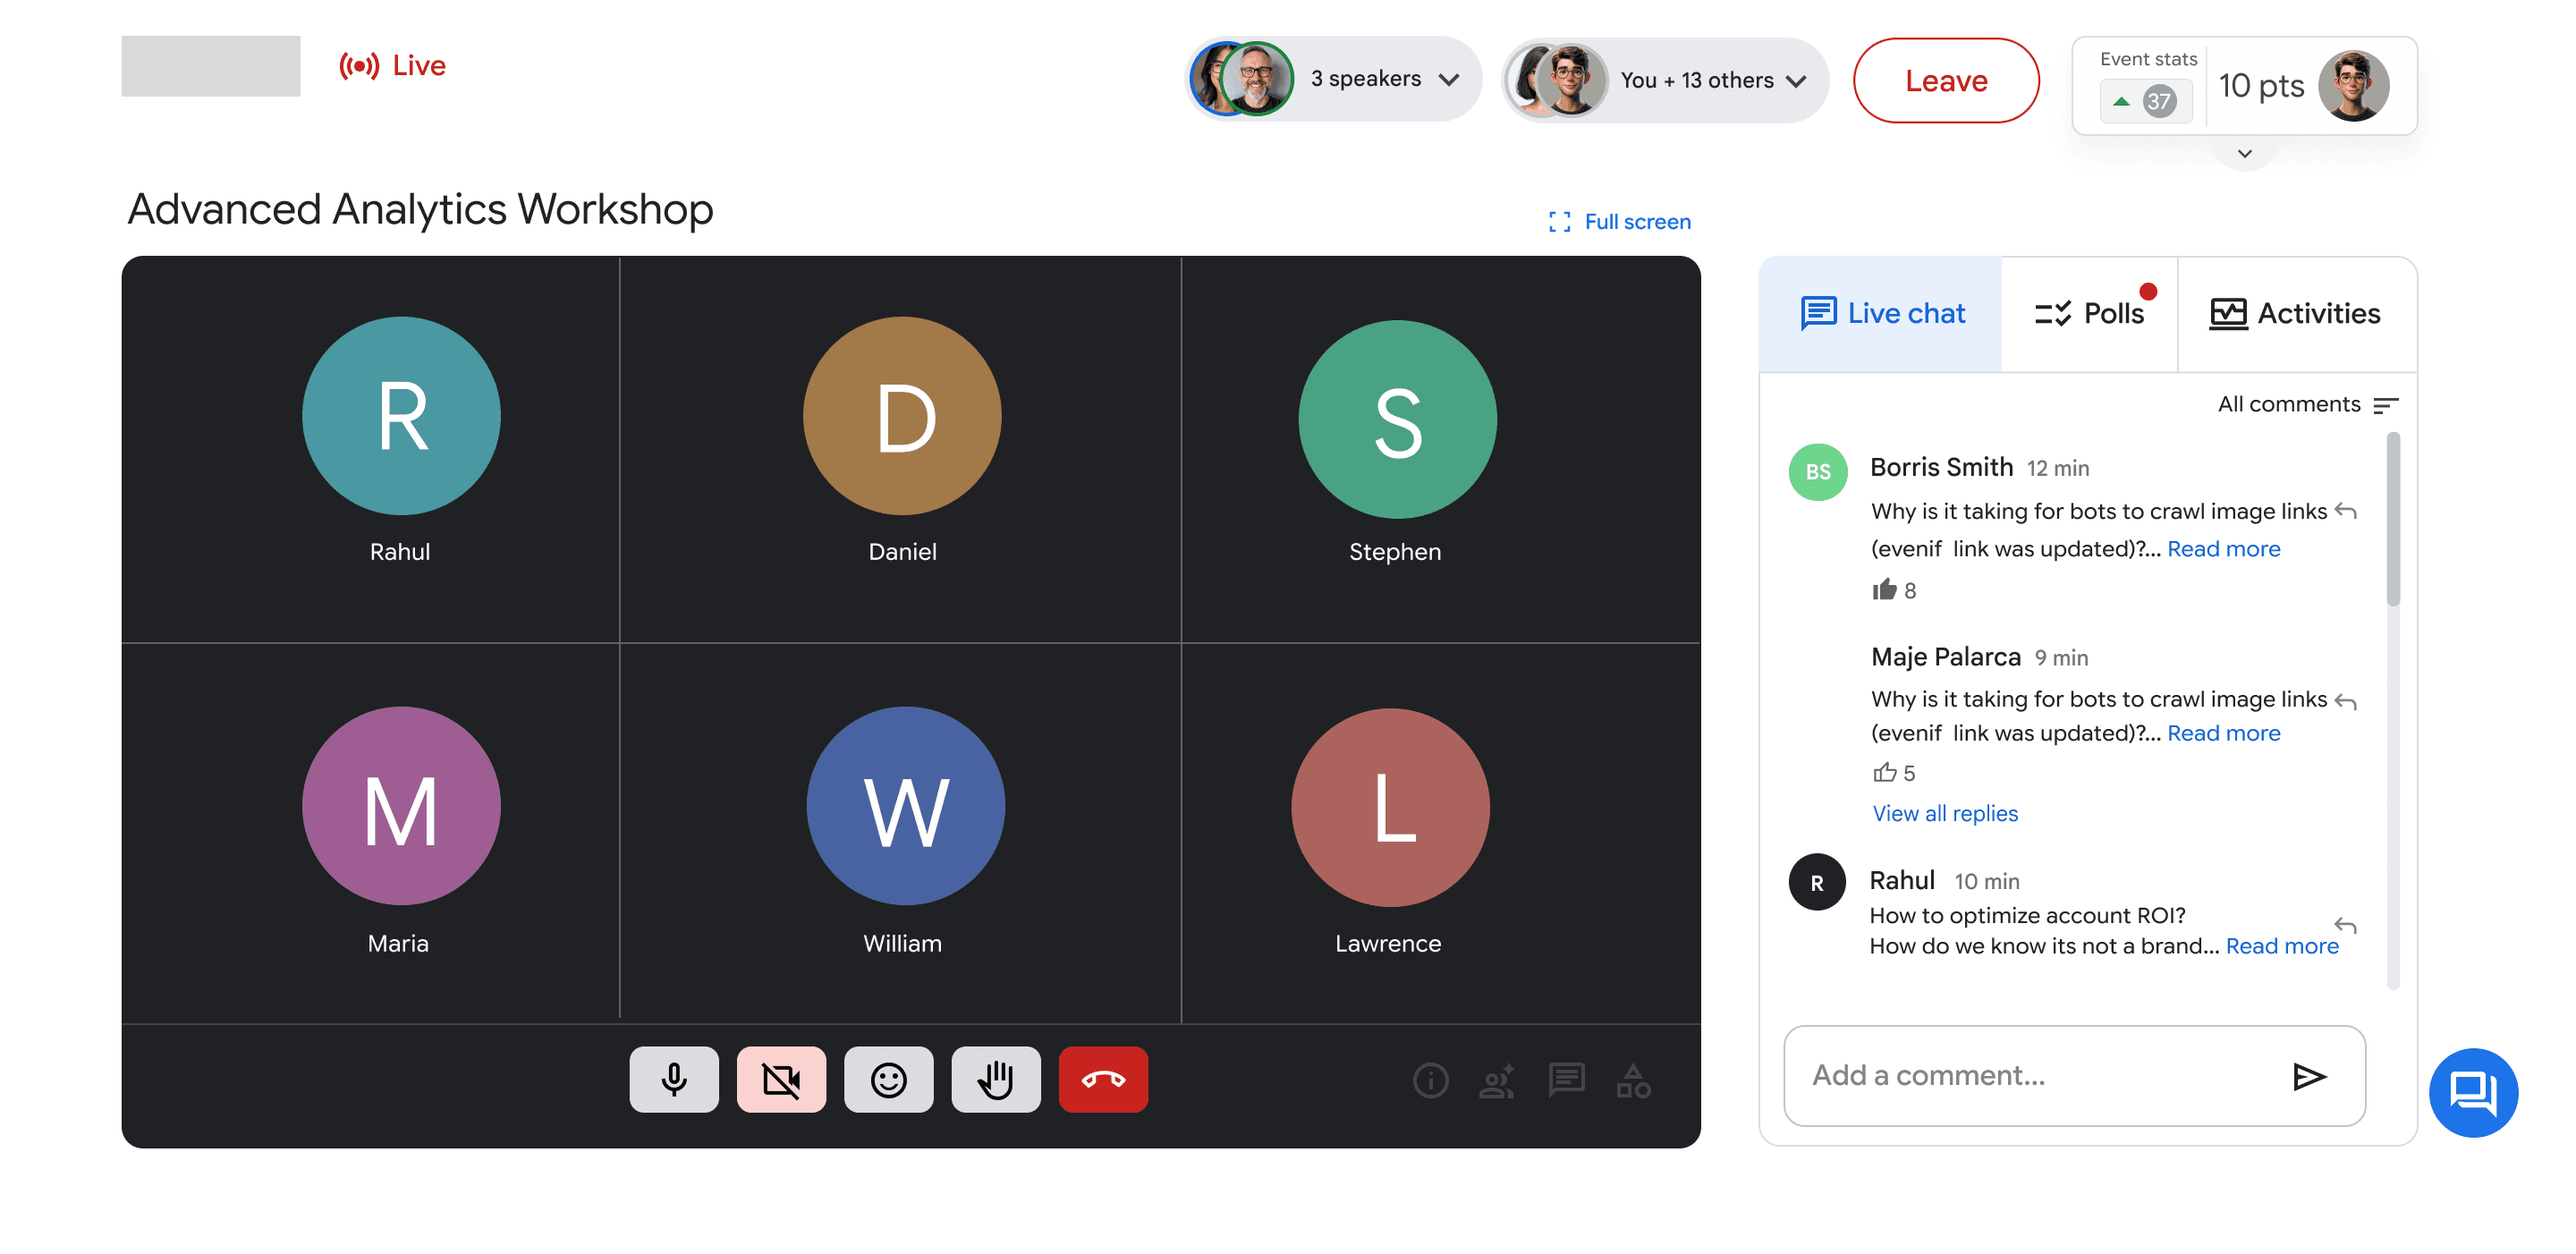Select Daniel's video tile avatar
Image resolution: width=2576 pixels, height=1254 pixels.
[902, 416]
